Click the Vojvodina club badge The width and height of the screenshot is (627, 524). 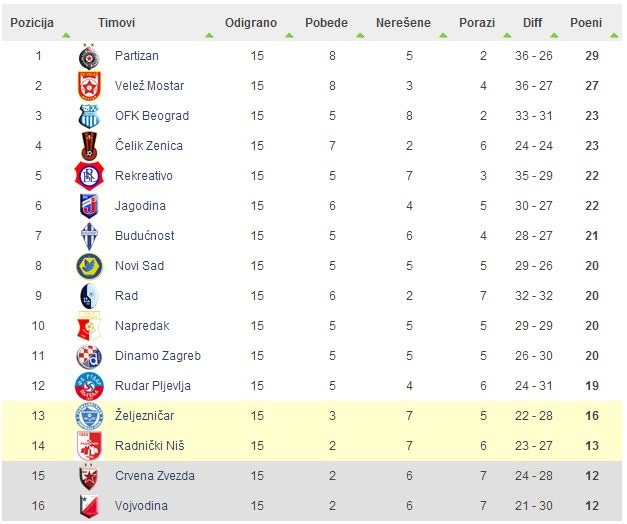pyautogui.click(x=89, y=506)
